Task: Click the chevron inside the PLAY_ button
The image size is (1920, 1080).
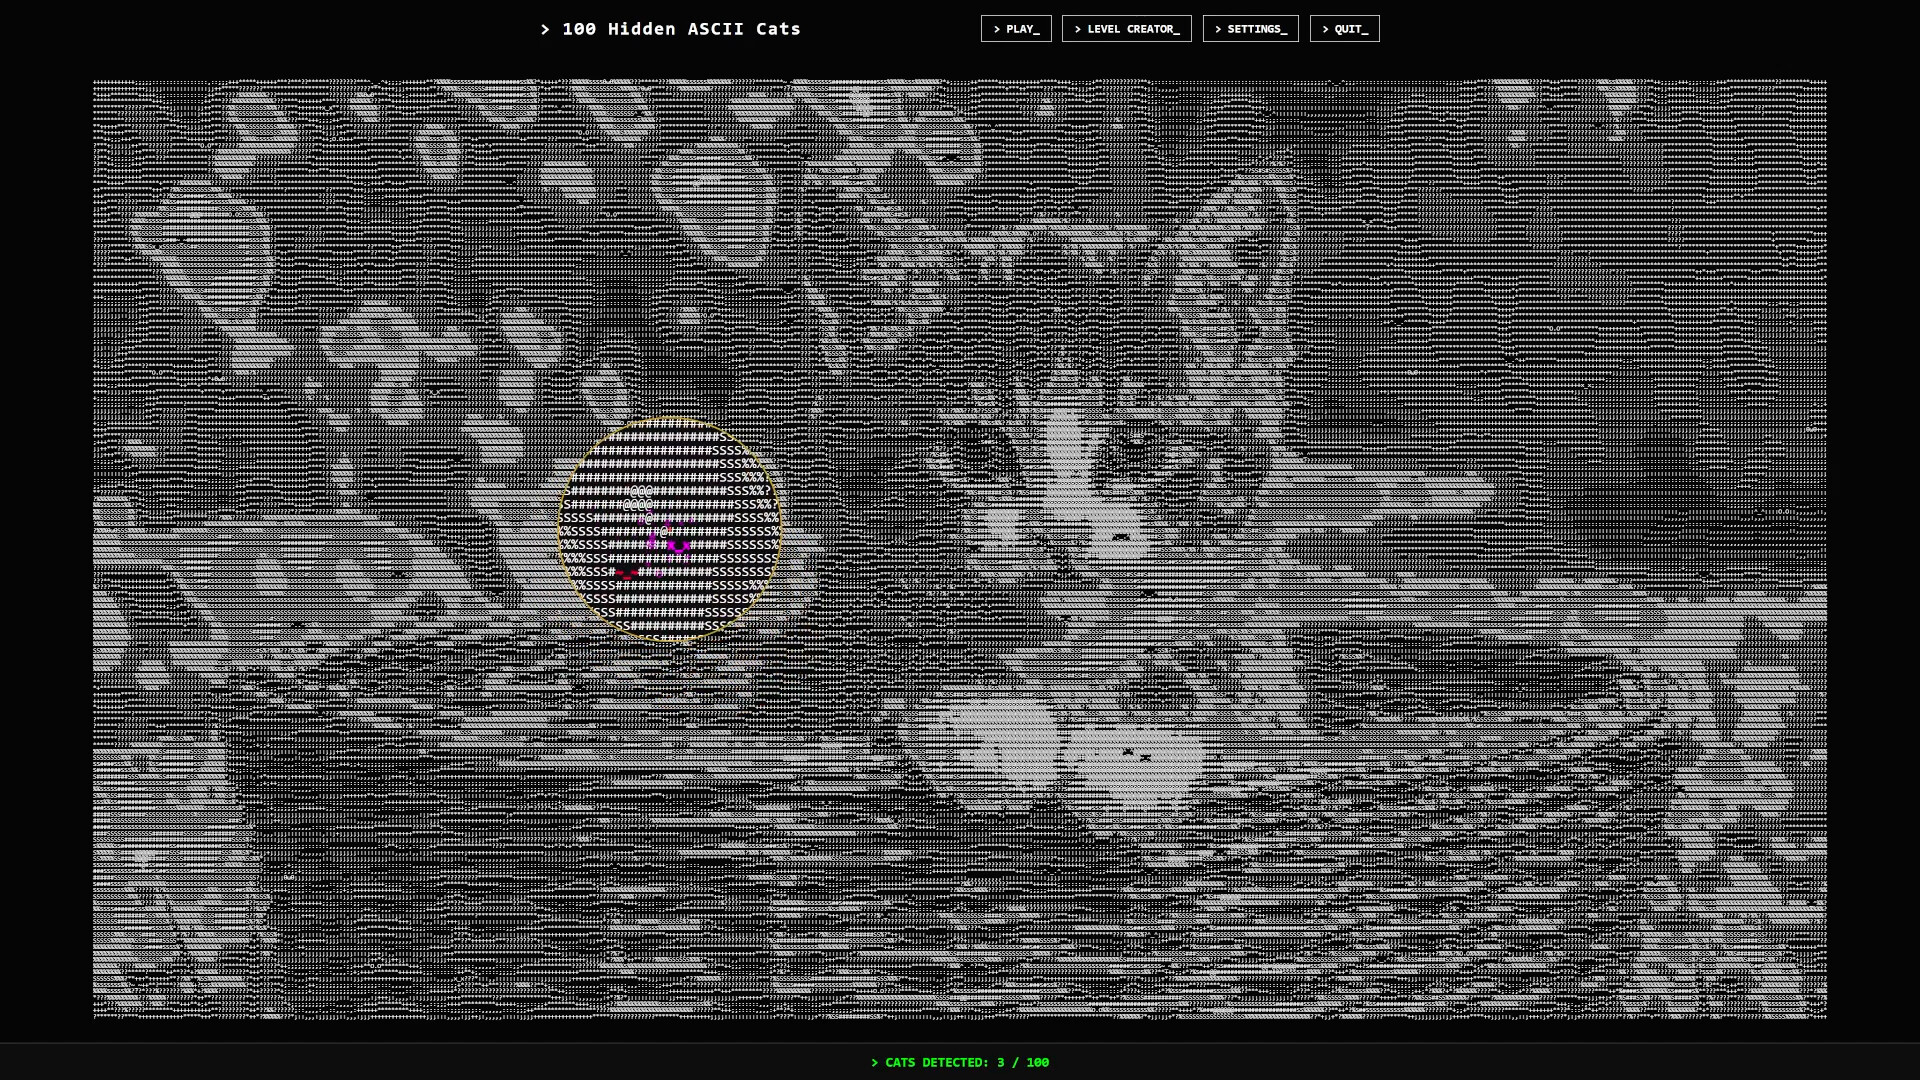Action: [997, 29]
